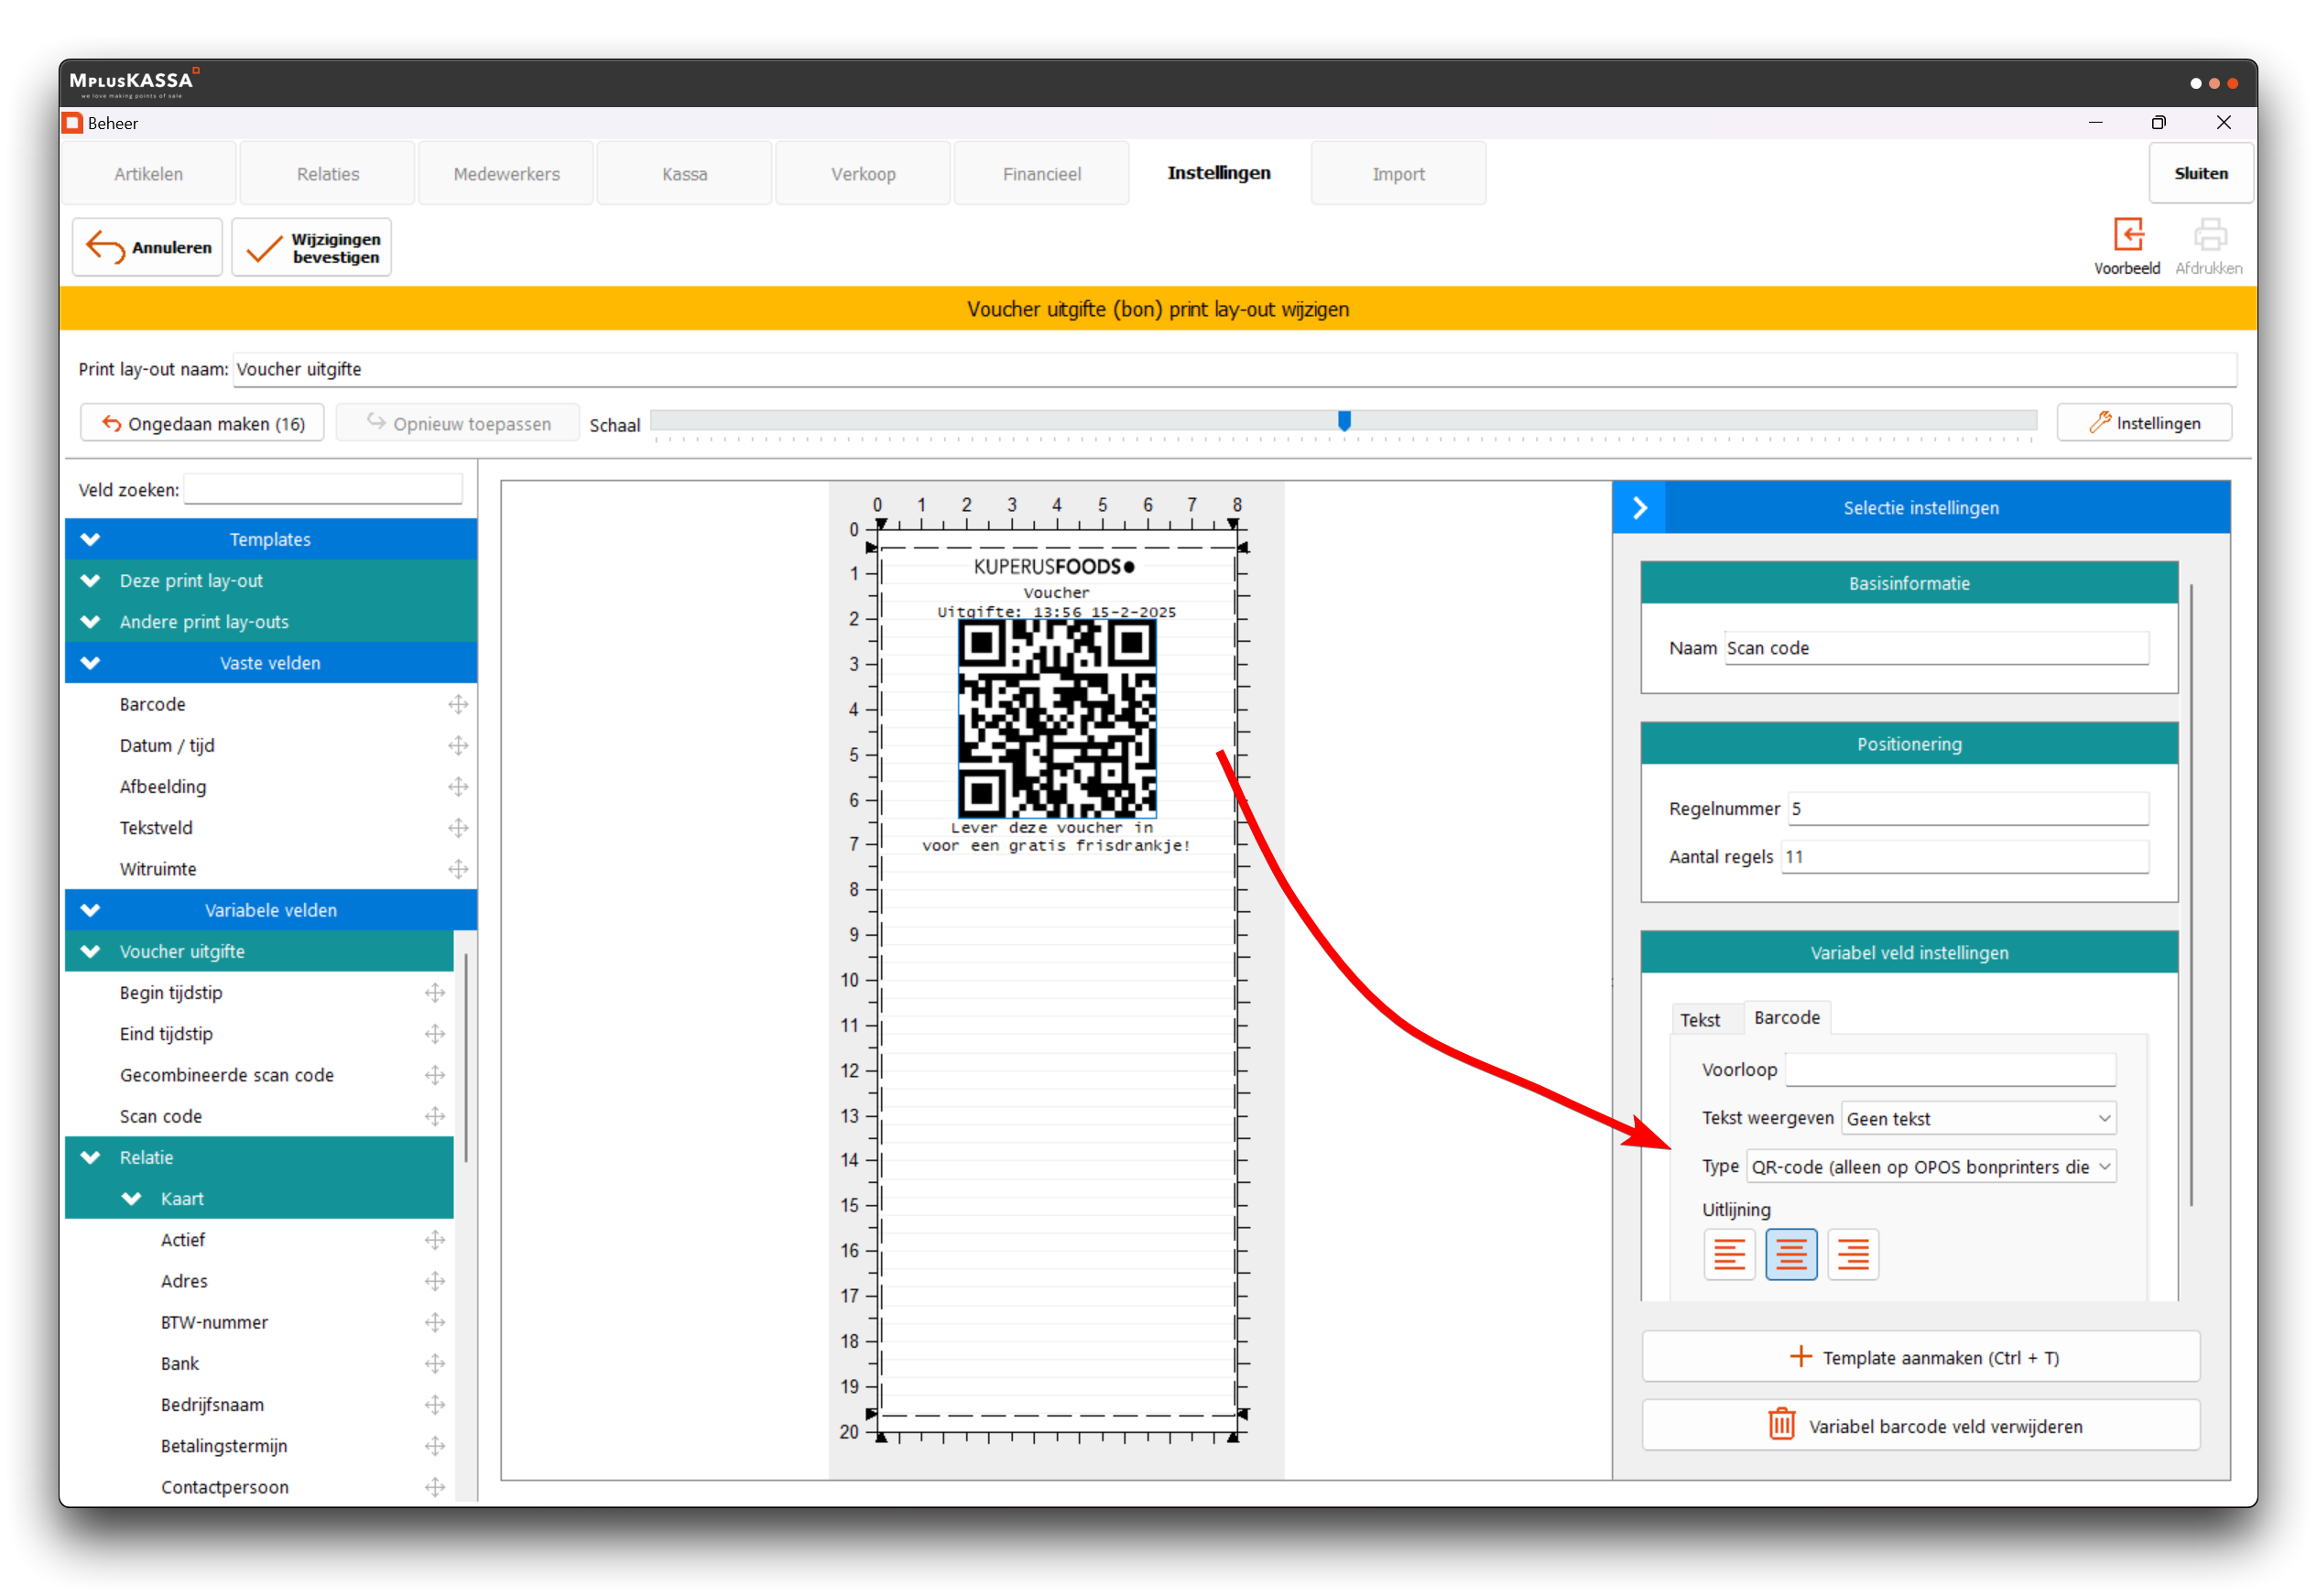The width and height of the screenshot is (2317, 1596).
Task: Click the Afdrukken printer icon
Action: [x=2209, y=236]
